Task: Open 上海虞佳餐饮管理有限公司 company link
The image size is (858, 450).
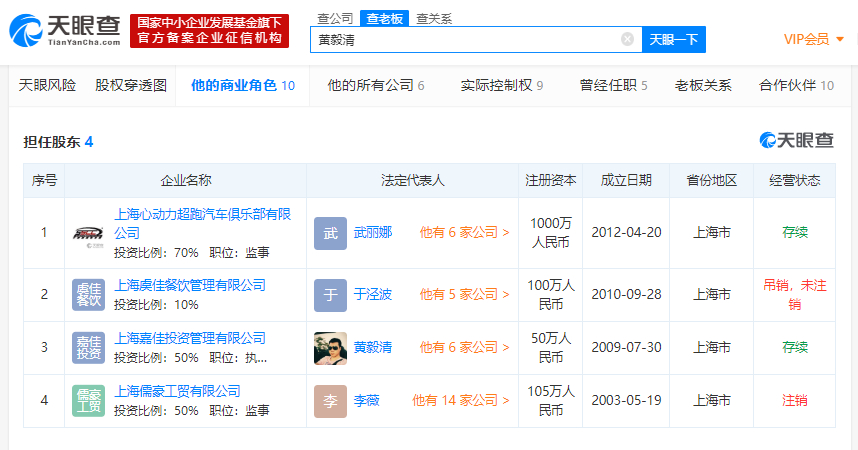Action: coord(190,285)
